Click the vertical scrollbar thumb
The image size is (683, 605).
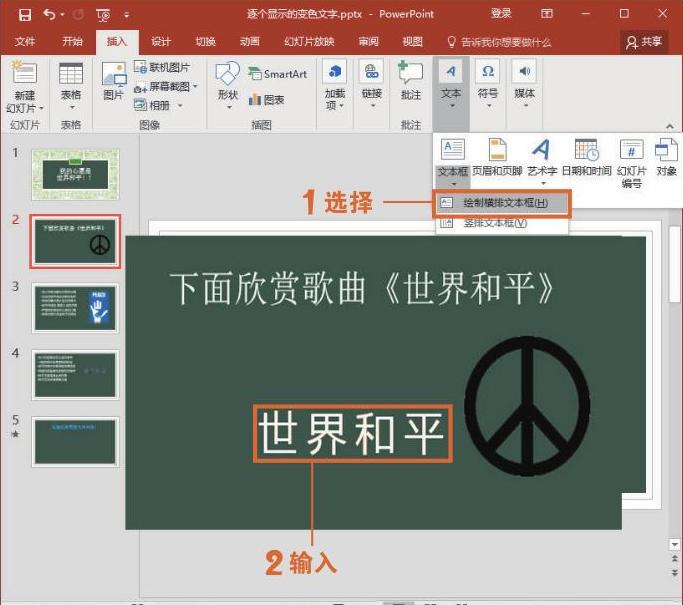point(674,264)
